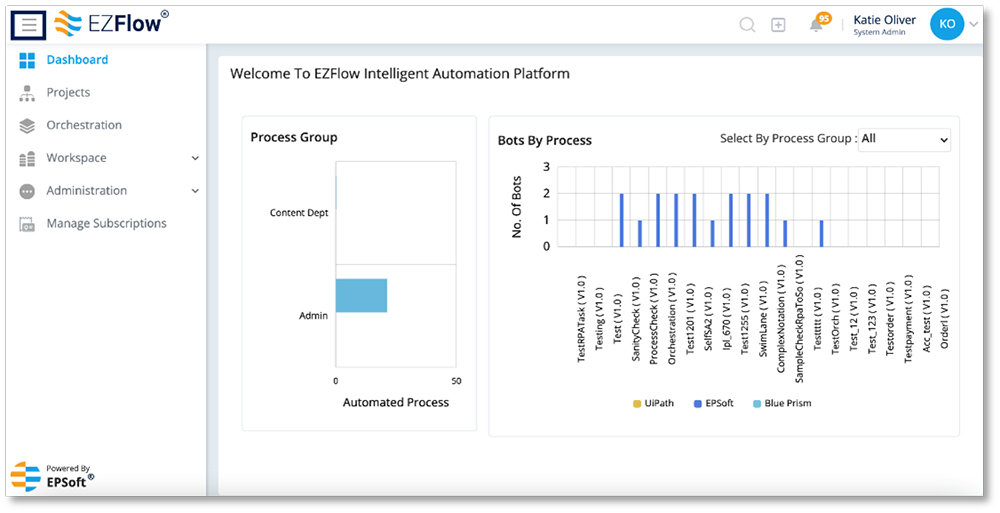
Task: Click the SampleCheckRpaToSo ( V1.0 ) label
Action: click(799, 318)
